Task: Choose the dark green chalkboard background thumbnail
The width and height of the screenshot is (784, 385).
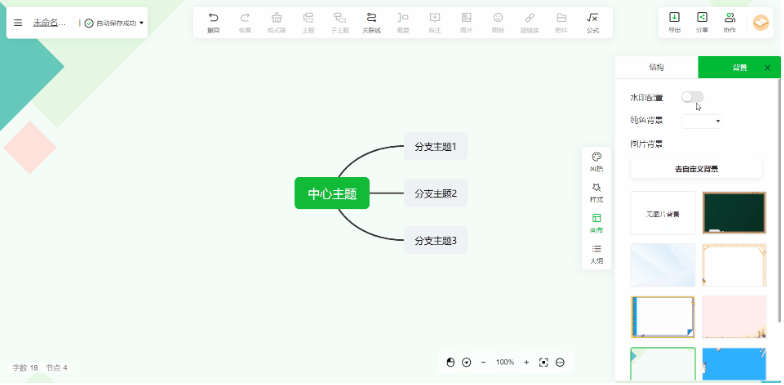Action: point(734,213)
